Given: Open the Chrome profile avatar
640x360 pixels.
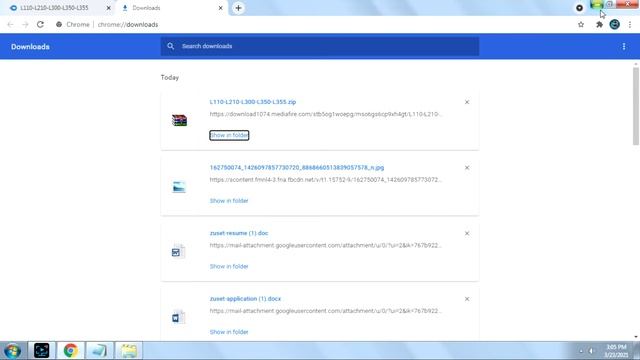Looking at the screenshot, I should point(614,24).
